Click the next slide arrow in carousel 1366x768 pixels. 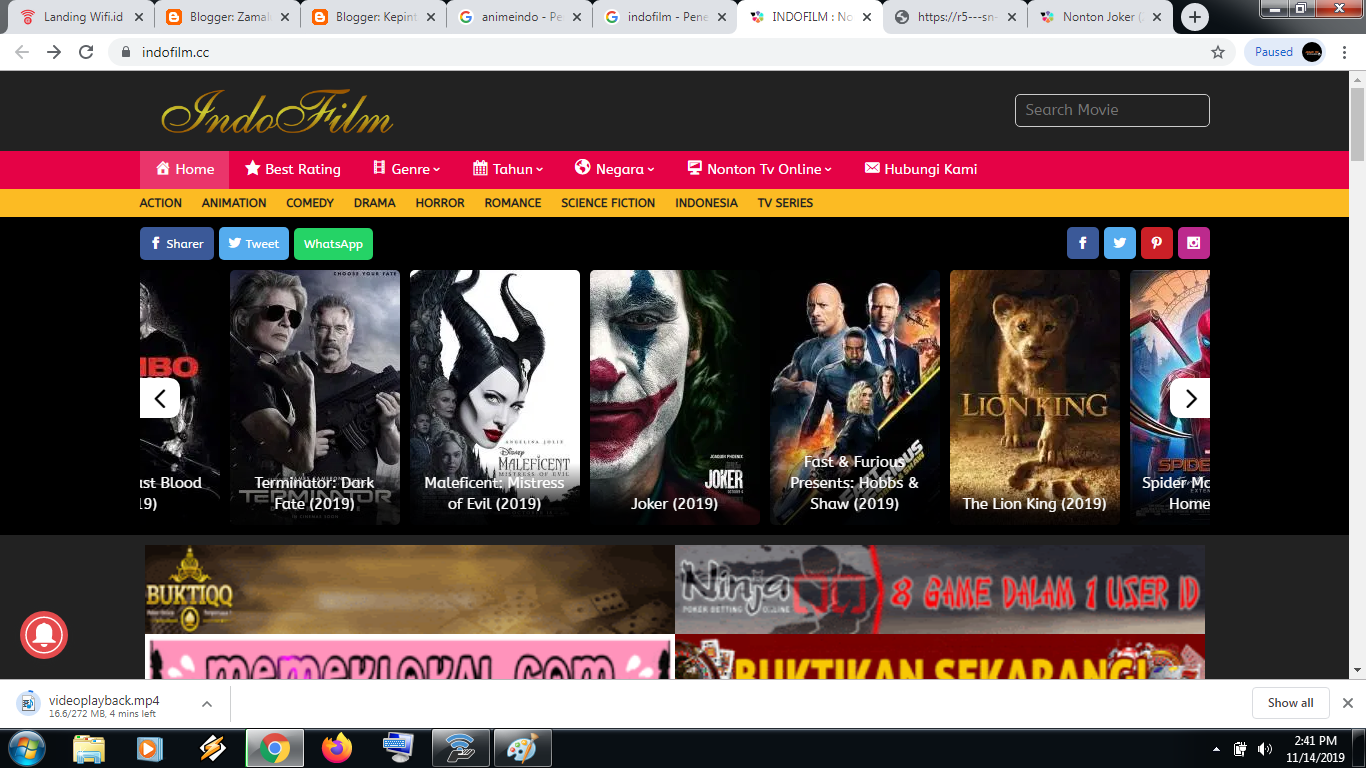(1190, 398)
